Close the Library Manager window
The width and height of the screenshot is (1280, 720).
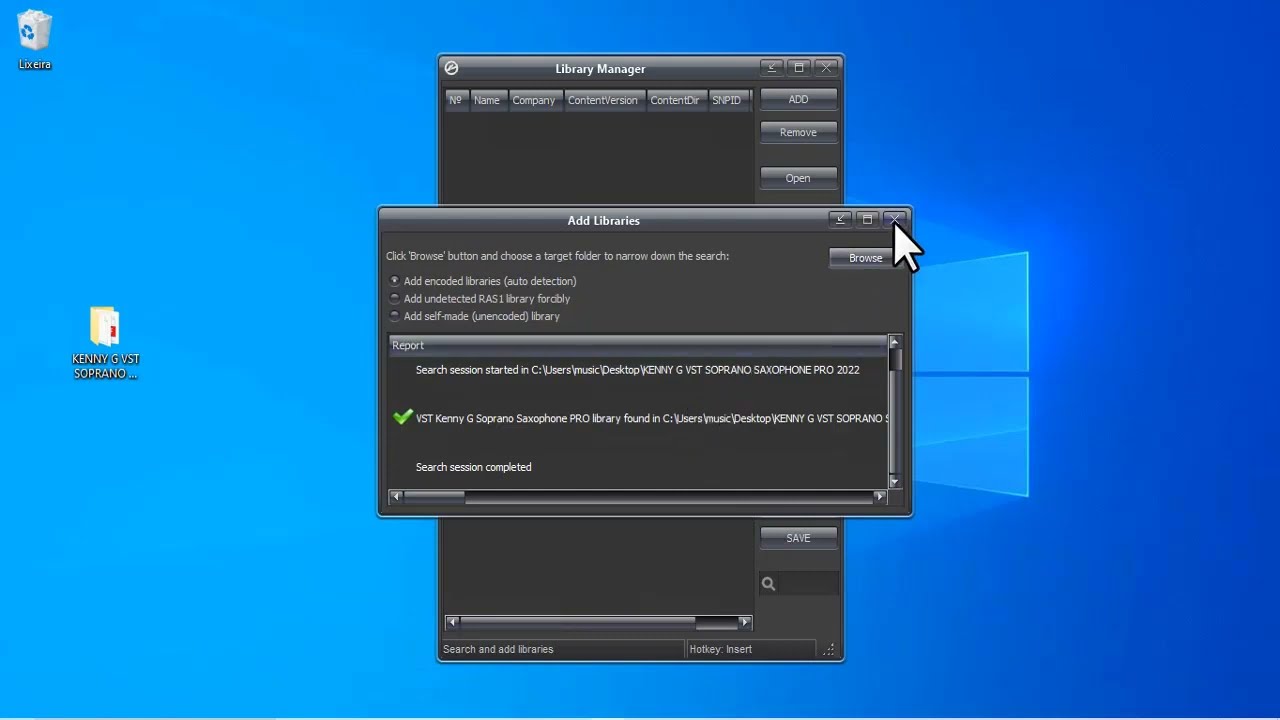(826, 67)
